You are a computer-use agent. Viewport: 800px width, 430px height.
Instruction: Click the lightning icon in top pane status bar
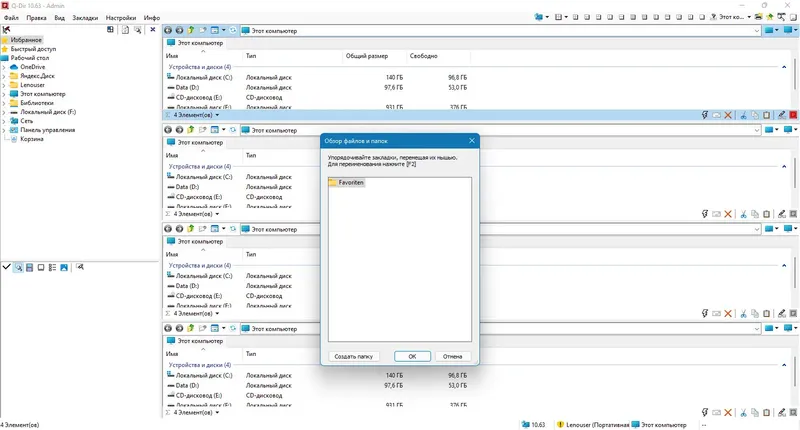705,115
